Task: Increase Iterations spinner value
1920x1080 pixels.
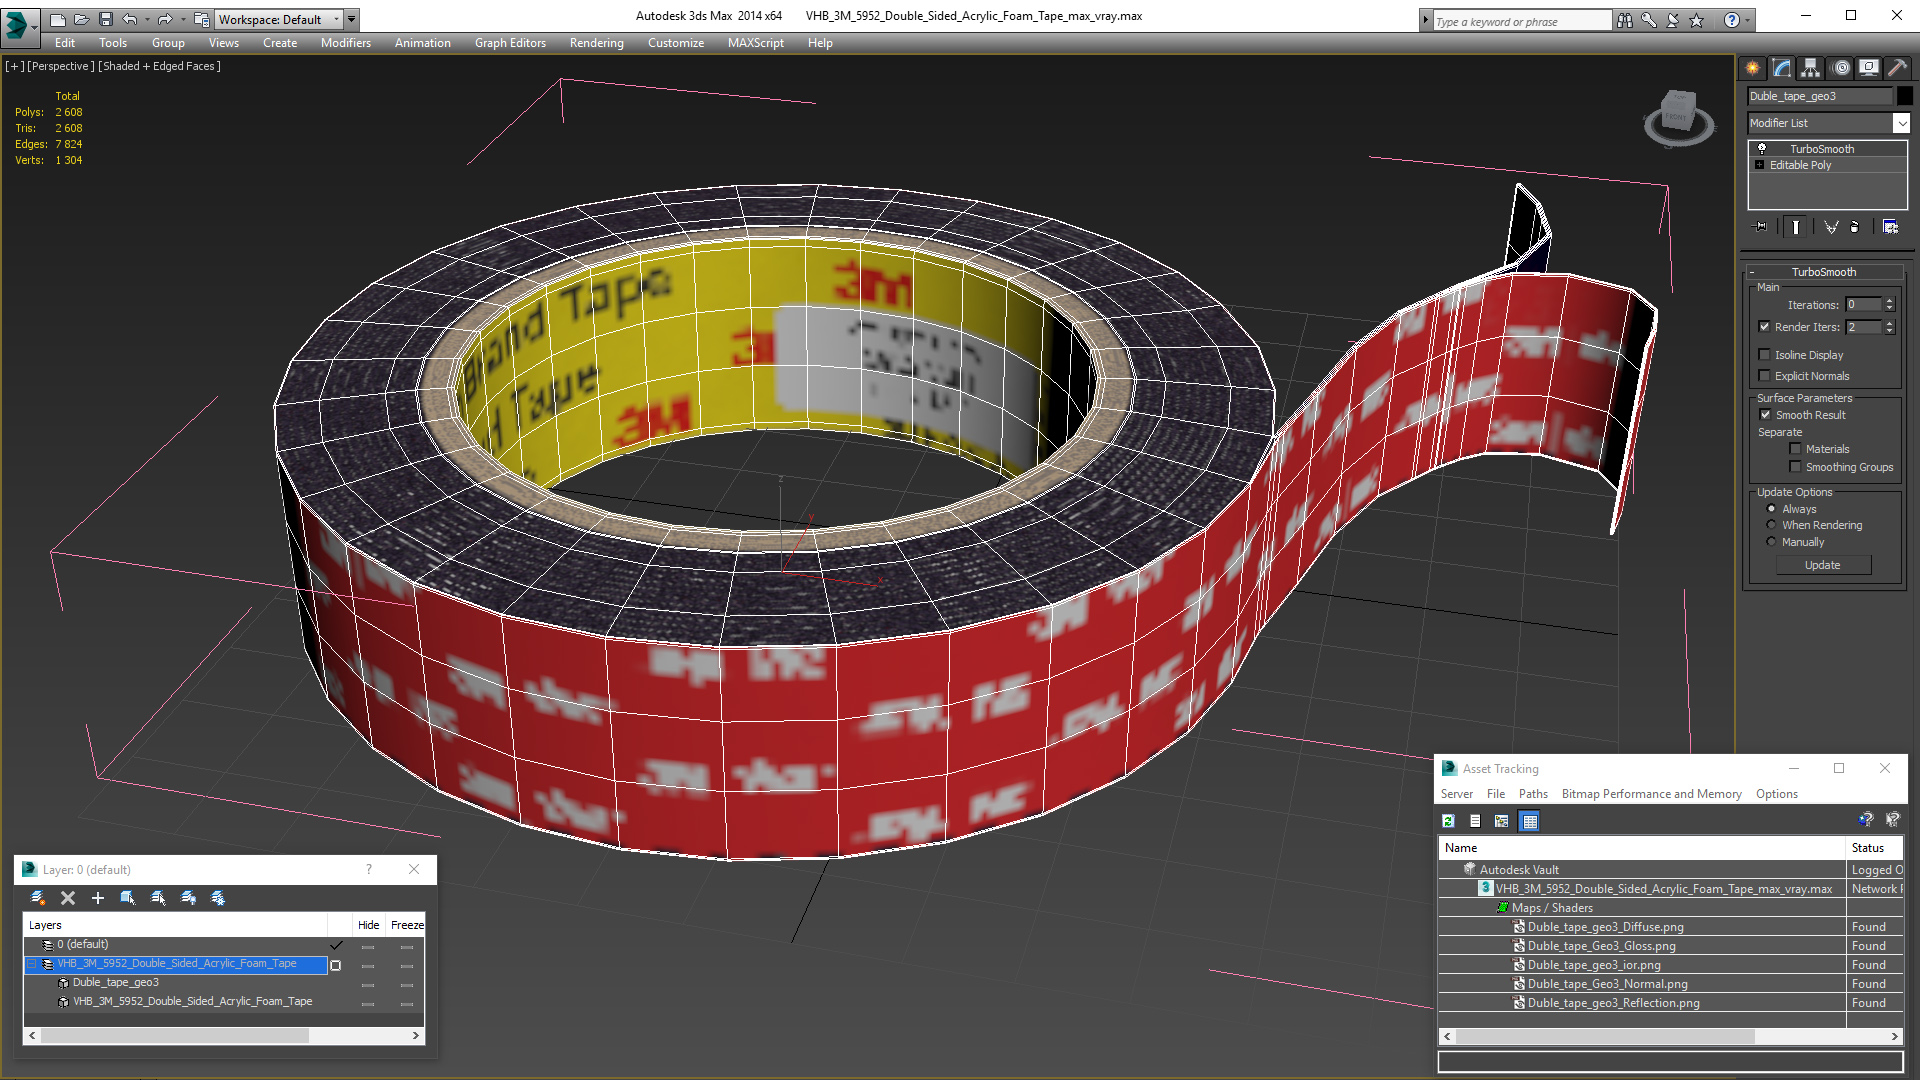Action: [1890, 301]
